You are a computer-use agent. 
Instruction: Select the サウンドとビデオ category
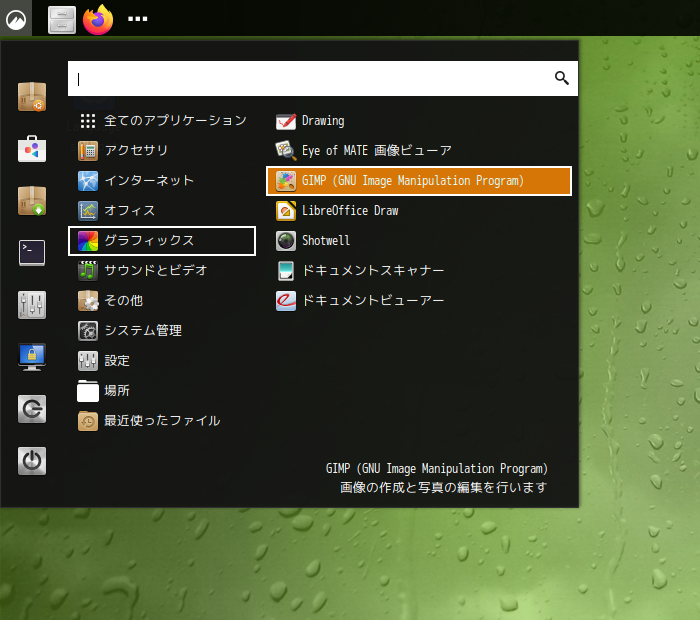click(162, 270)
